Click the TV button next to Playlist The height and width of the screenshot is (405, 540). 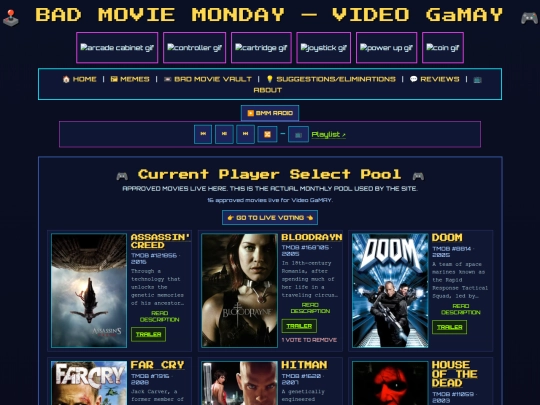pyautogui.click(x=298, y=135)
